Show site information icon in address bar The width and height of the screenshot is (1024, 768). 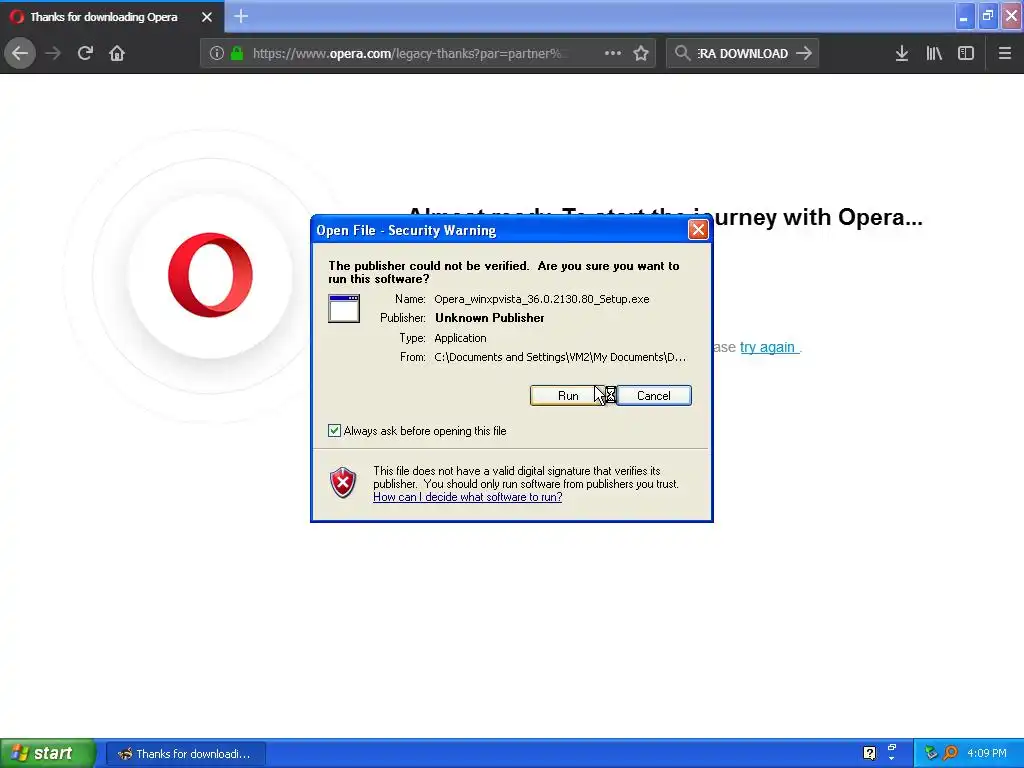click(x=217, y=53)
